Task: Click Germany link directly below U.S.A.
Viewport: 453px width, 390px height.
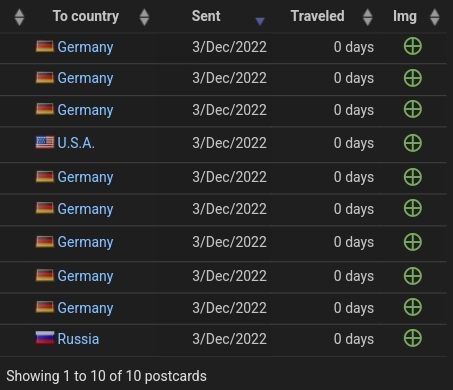Action: [85, 177]
